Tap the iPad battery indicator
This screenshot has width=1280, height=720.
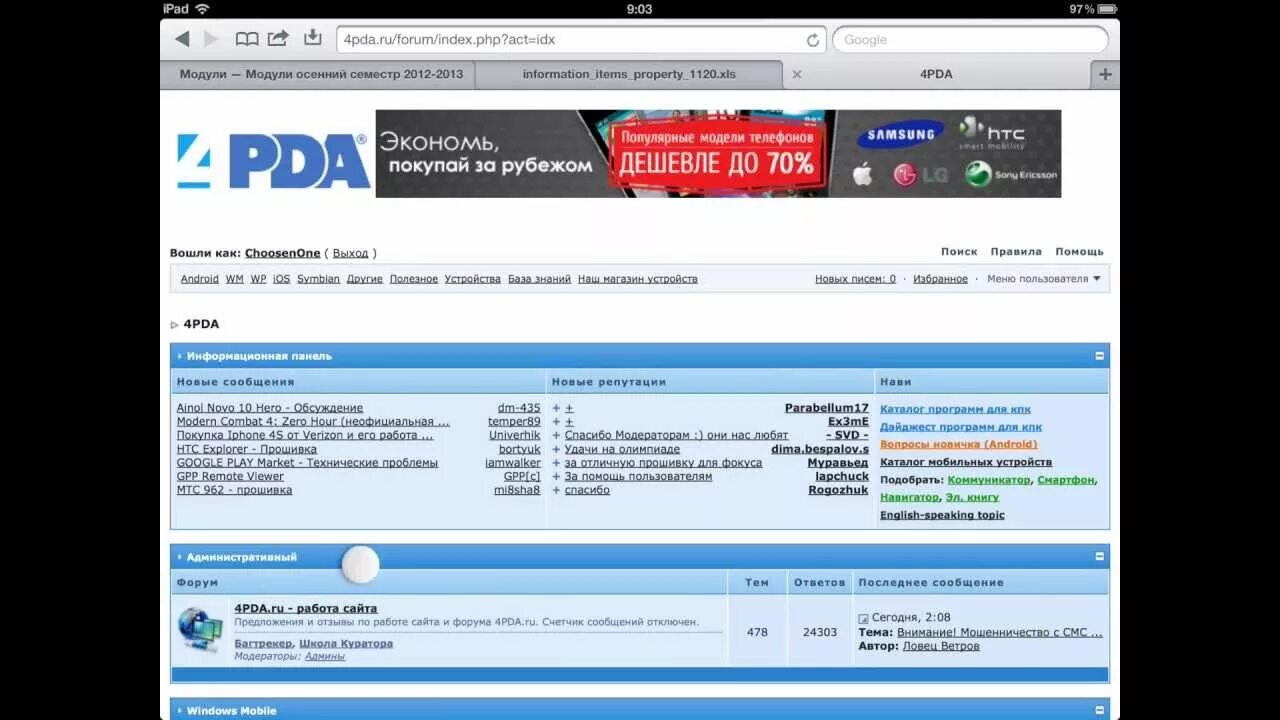pyautogui.click(x=1107, y=9)
